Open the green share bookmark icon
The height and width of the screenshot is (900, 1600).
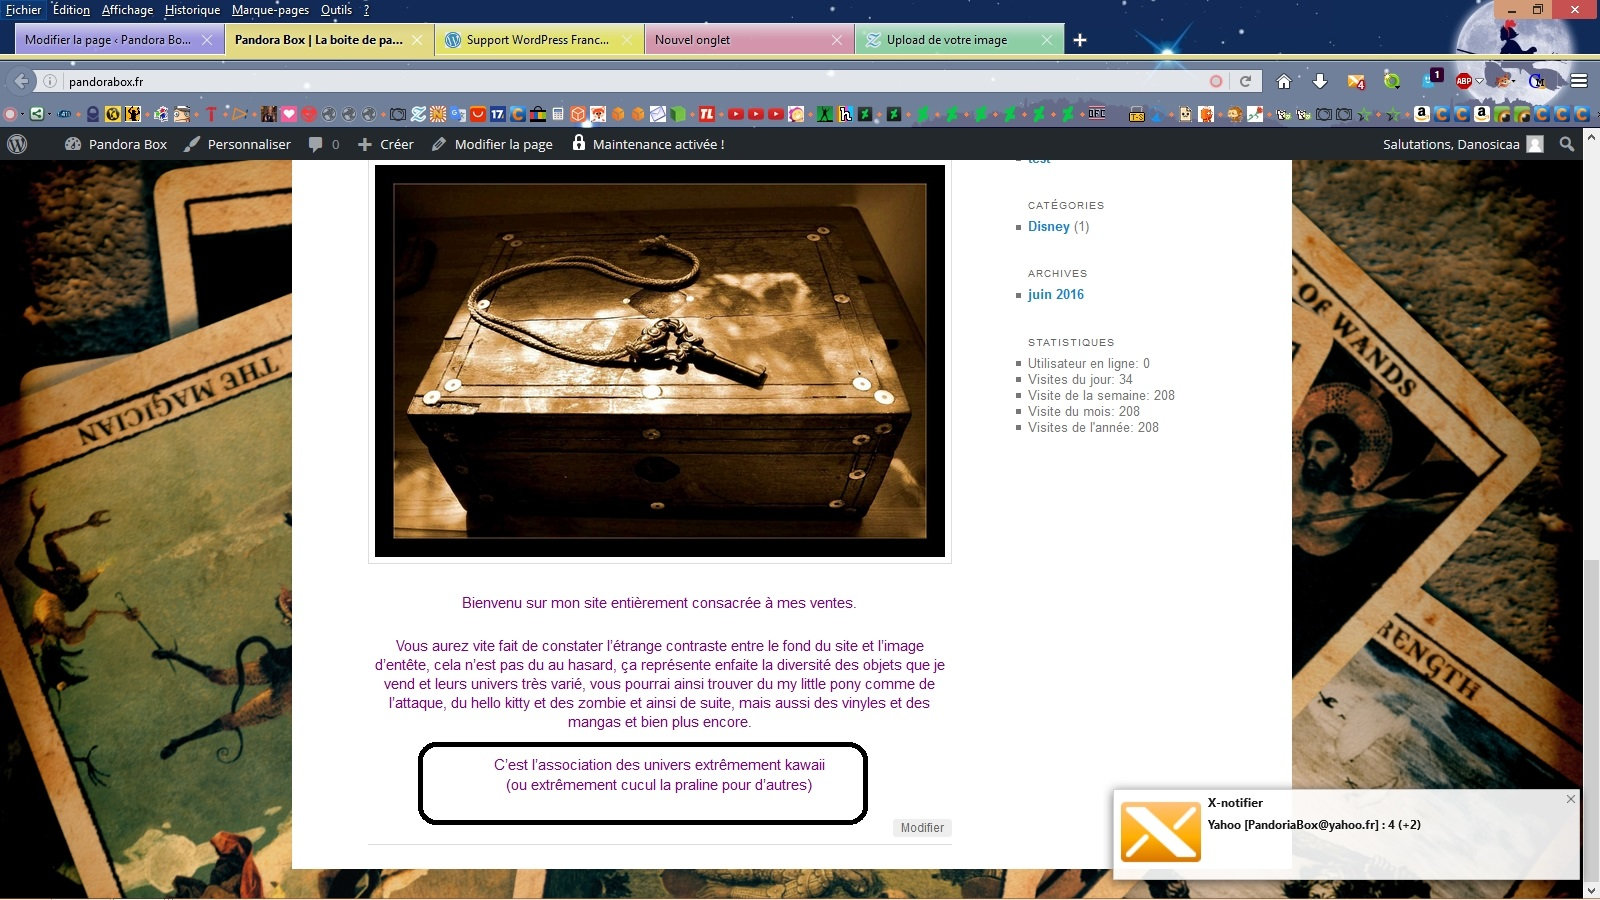[37, 114]
